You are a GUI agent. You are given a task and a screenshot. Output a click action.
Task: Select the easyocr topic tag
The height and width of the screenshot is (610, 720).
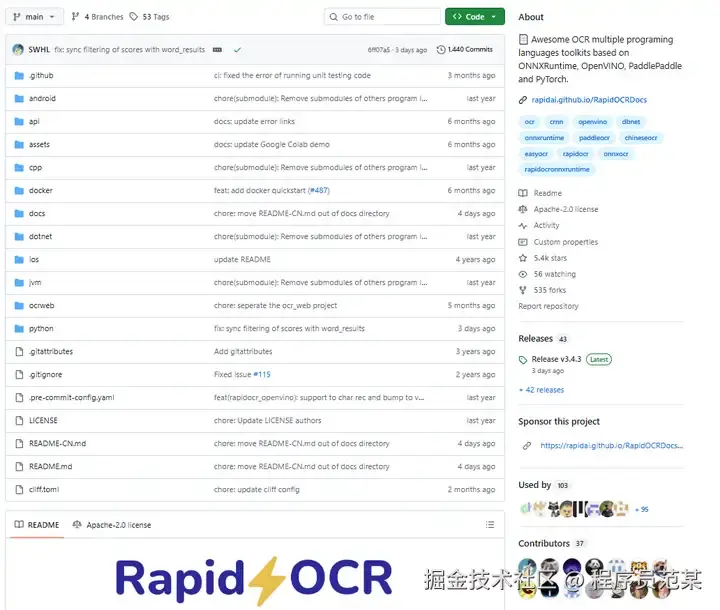[536, 154]
